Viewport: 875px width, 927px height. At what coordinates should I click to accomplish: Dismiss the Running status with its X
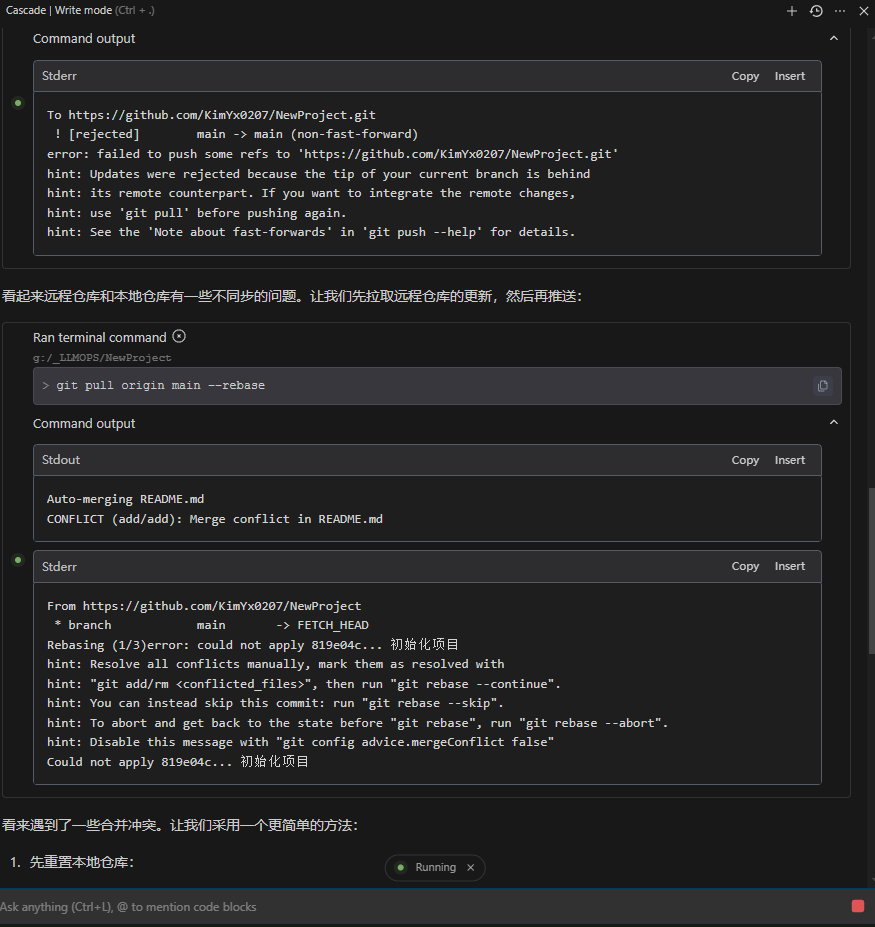471,867
